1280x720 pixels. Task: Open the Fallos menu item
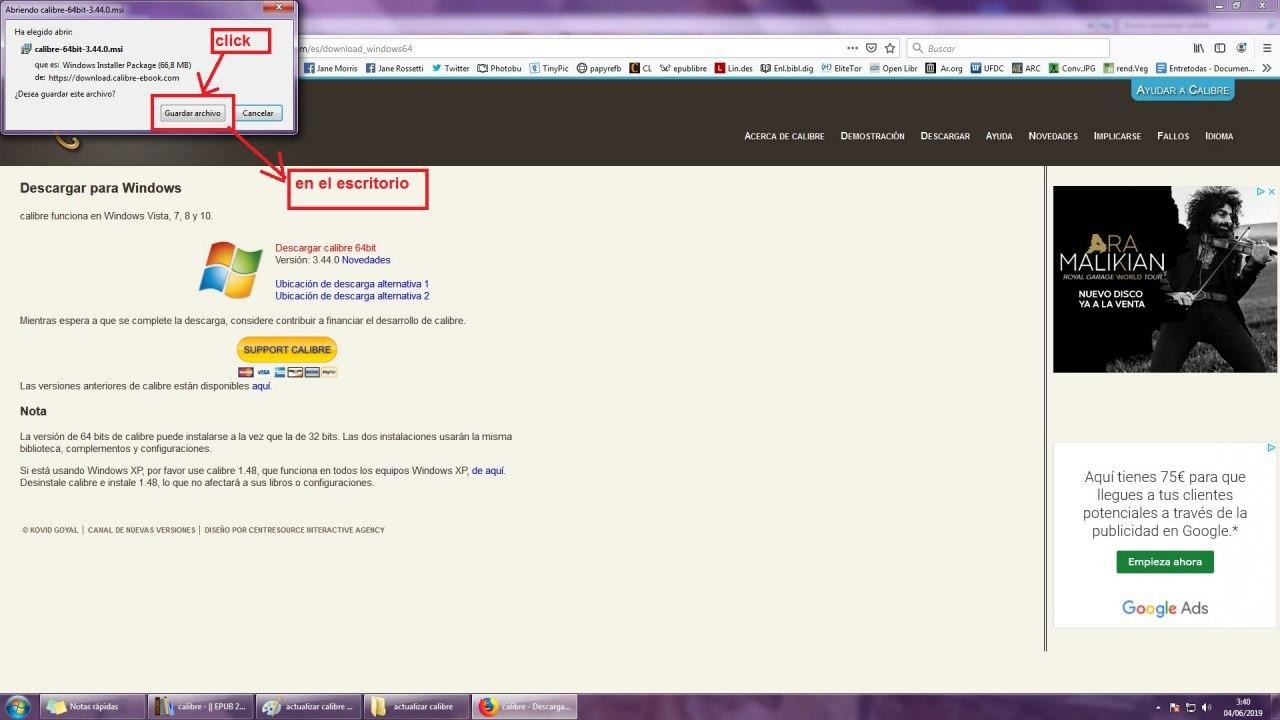pos(1173,136)
